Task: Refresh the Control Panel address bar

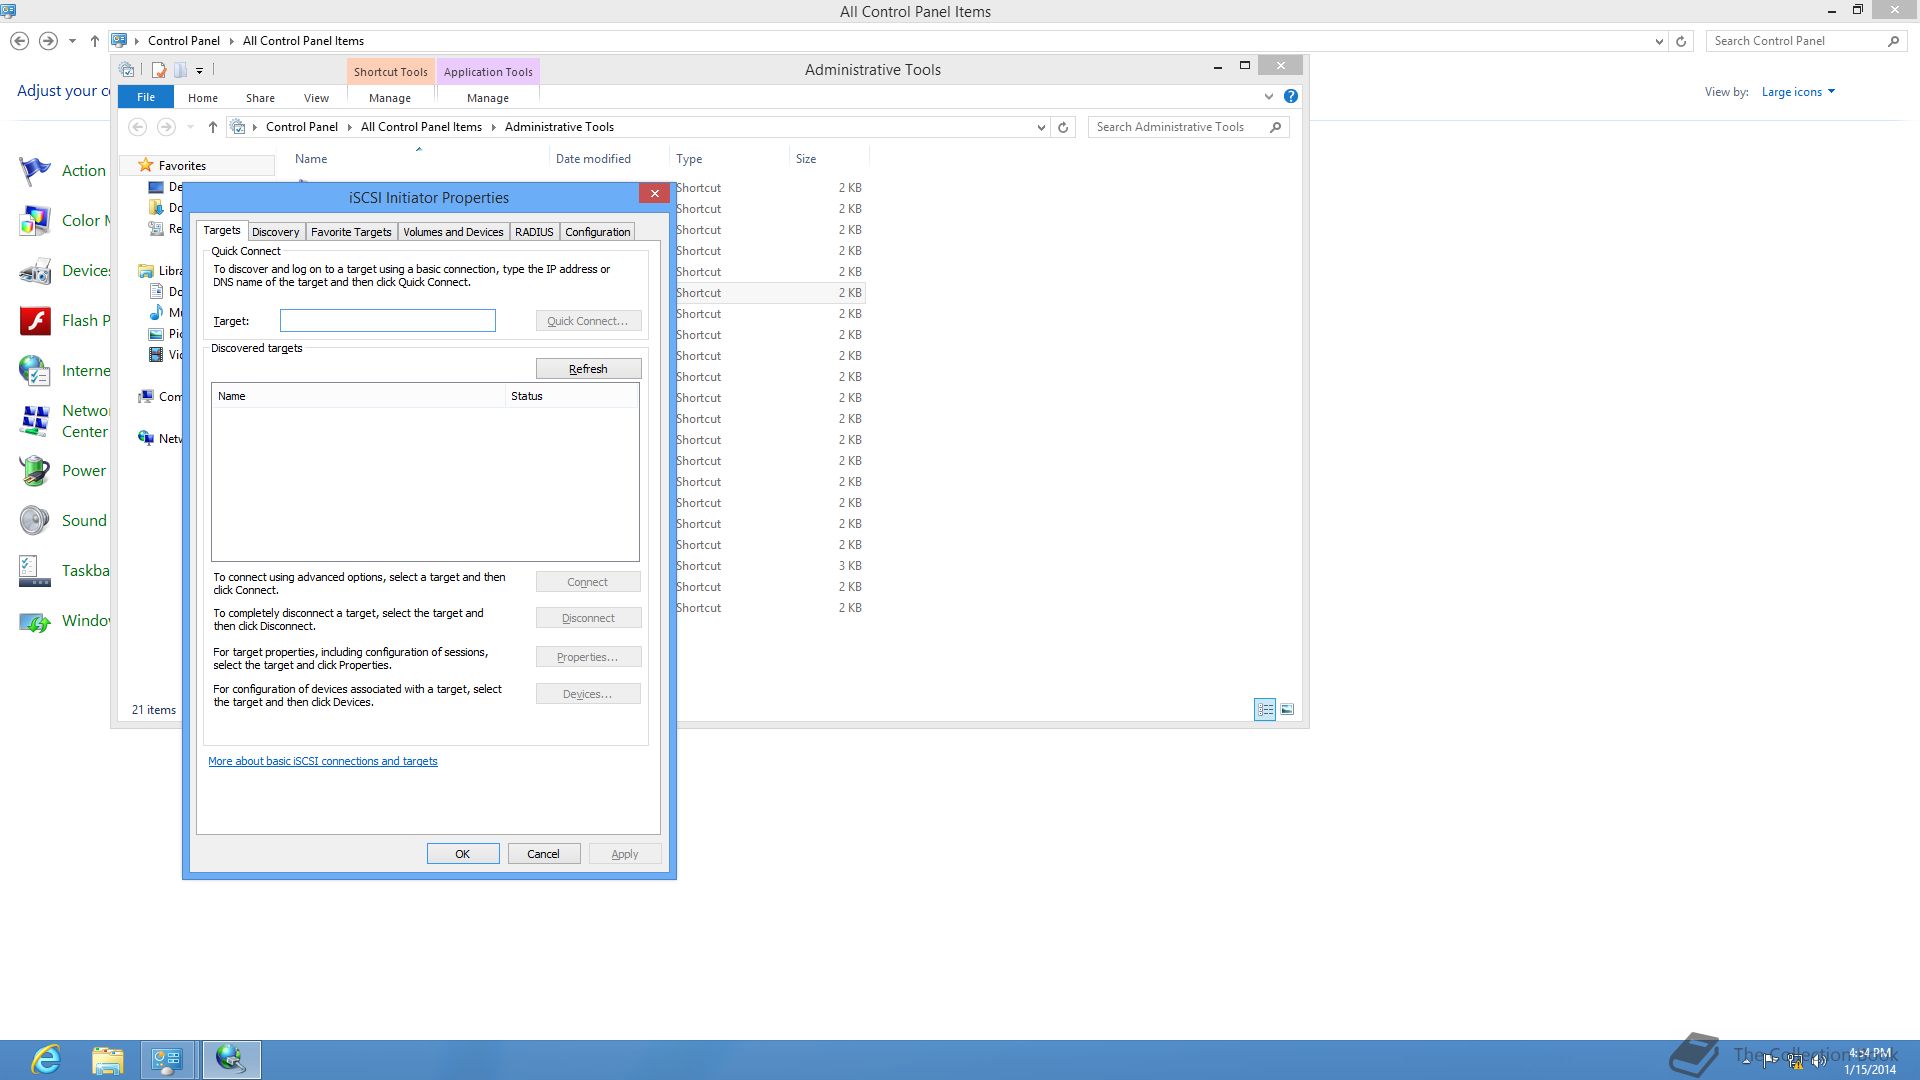Action: 1681,41
